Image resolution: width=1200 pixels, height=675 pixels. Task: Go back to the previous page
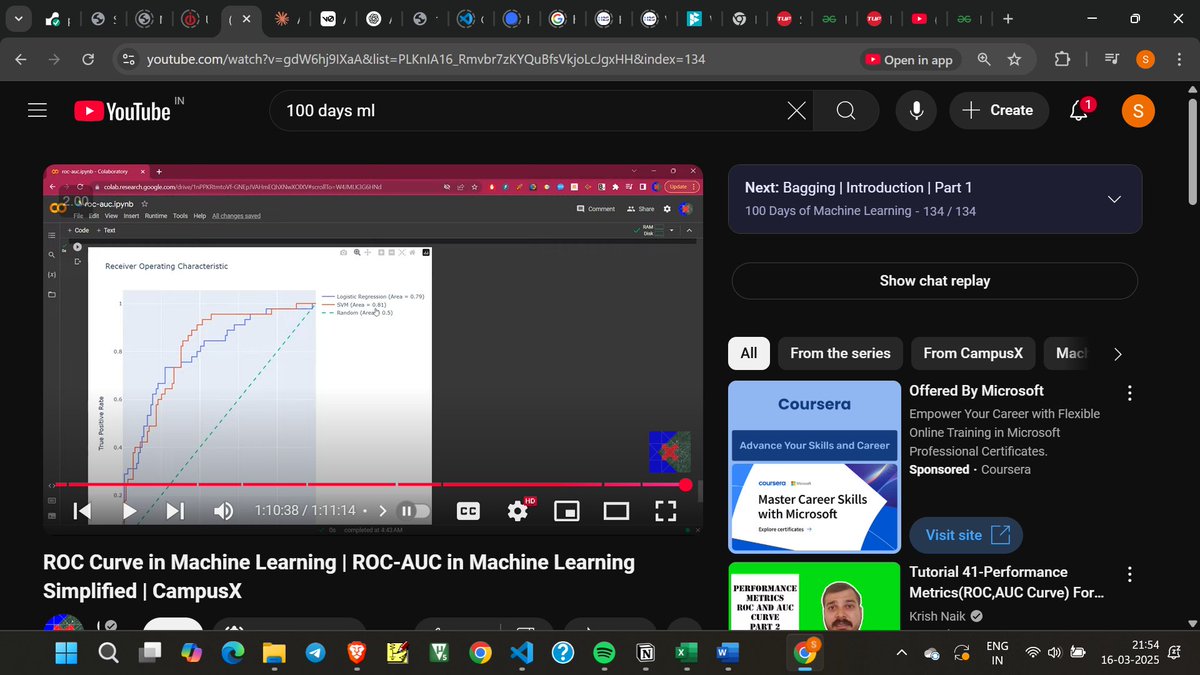(x=21, y=60)
